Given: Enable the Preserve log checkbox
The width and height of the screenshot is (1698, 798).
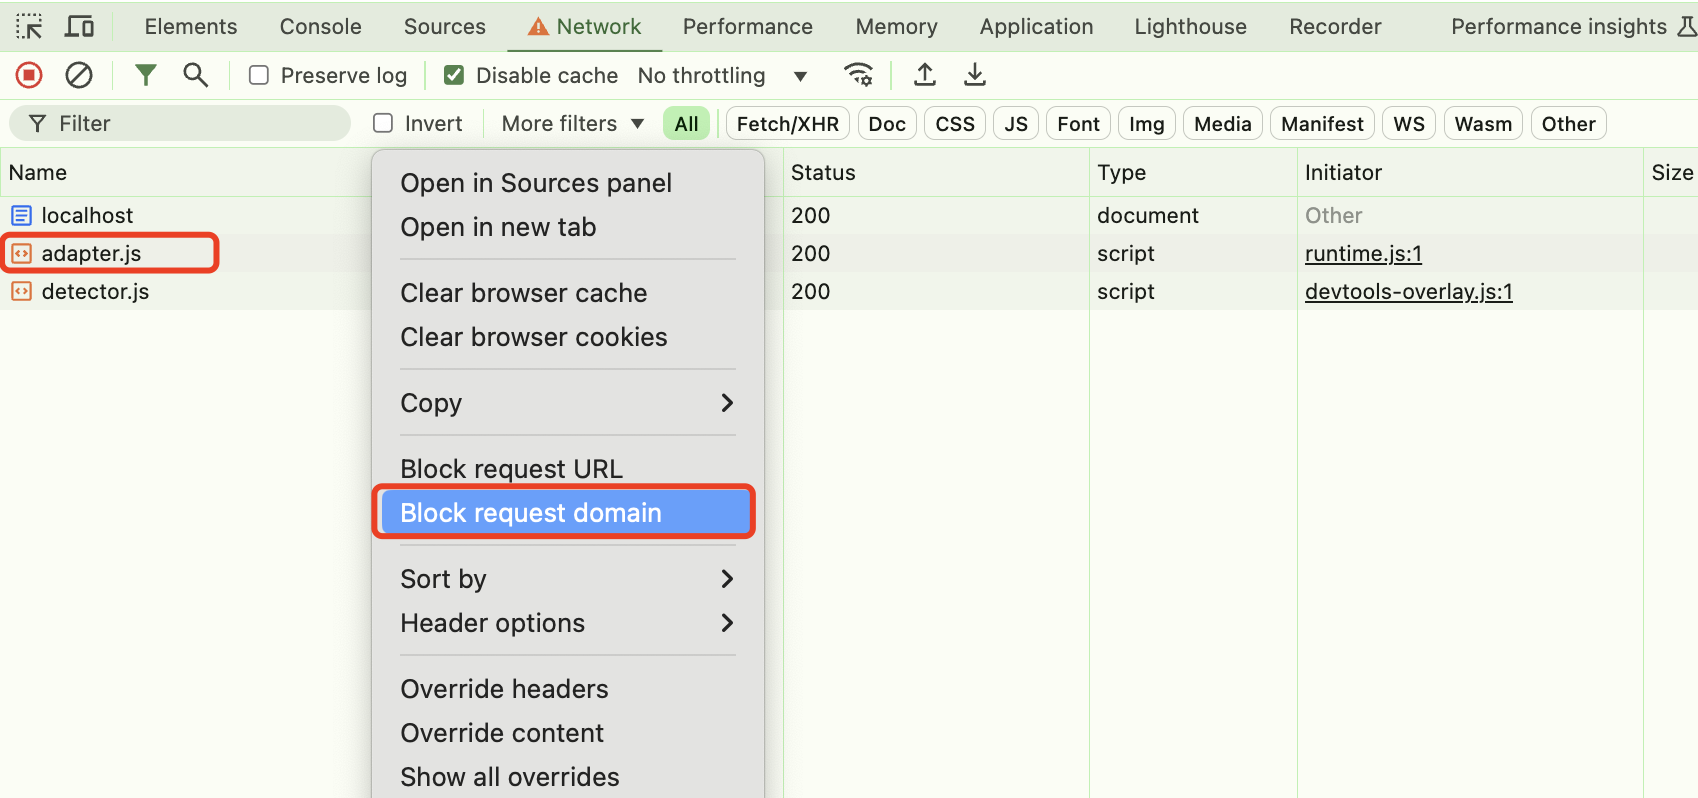Looking at the screenshot, I should [259, 75].
